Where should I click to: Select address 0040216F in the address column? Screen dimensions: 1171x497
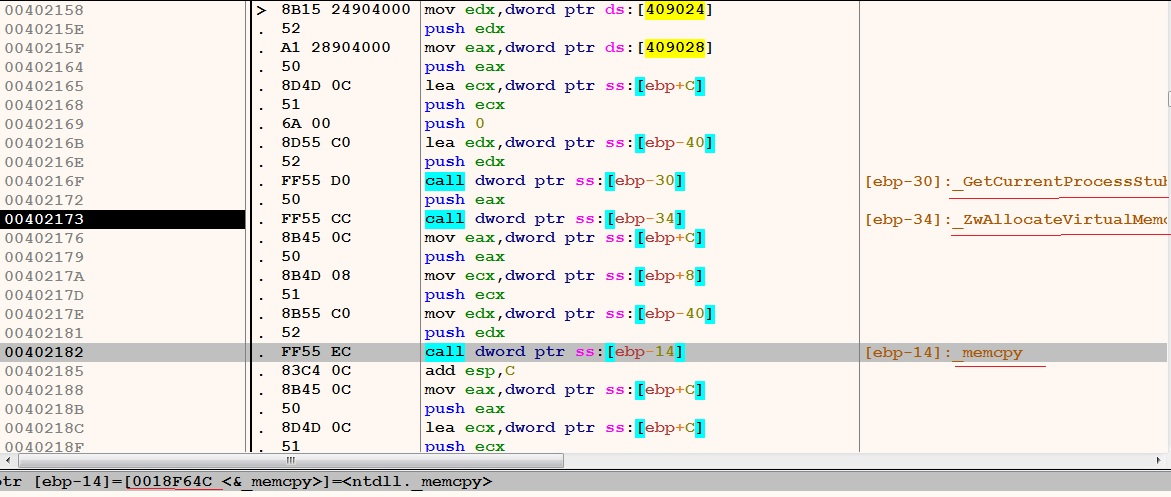point(44,181)
